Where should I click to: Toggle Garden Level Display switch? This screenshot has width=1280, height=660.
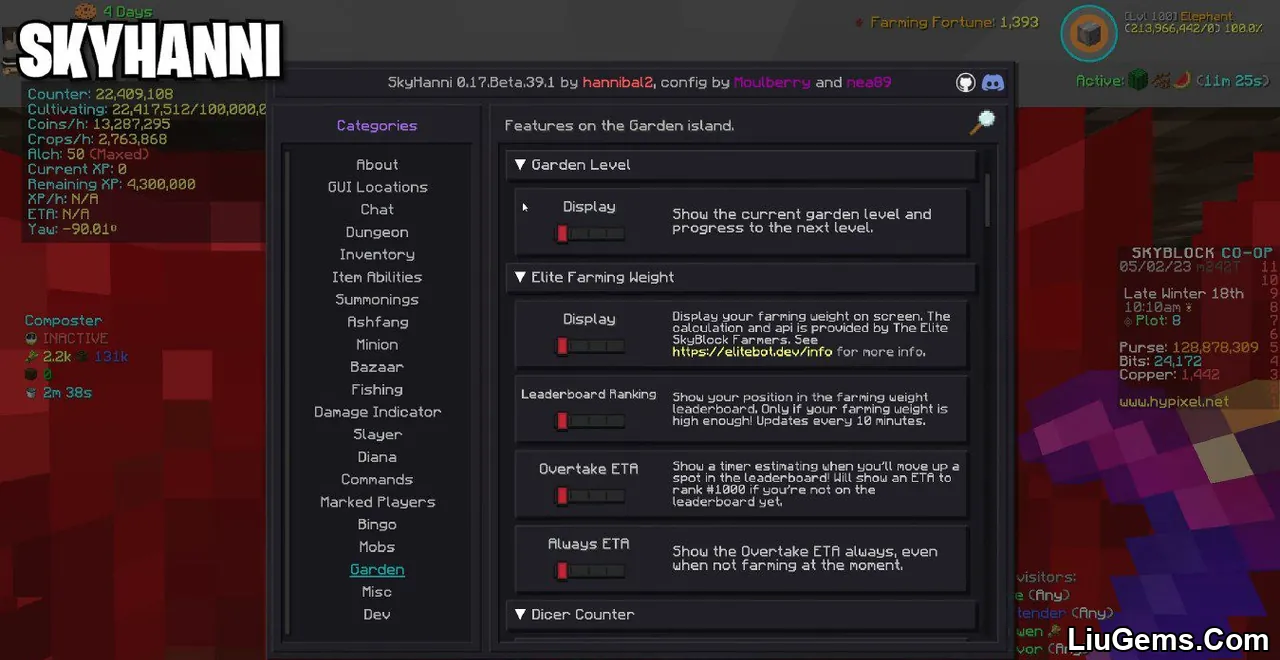[x=589, y=233]
